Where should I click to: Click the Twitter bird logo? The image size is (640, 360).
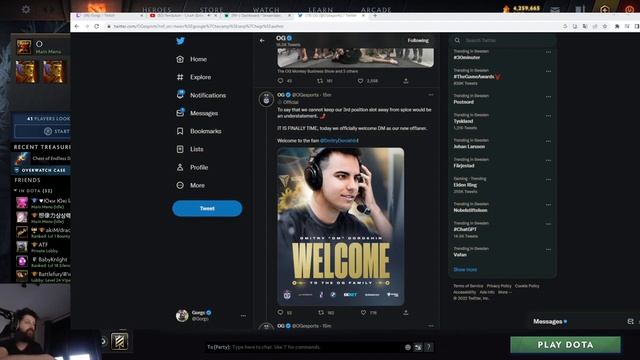click(180, 41)
